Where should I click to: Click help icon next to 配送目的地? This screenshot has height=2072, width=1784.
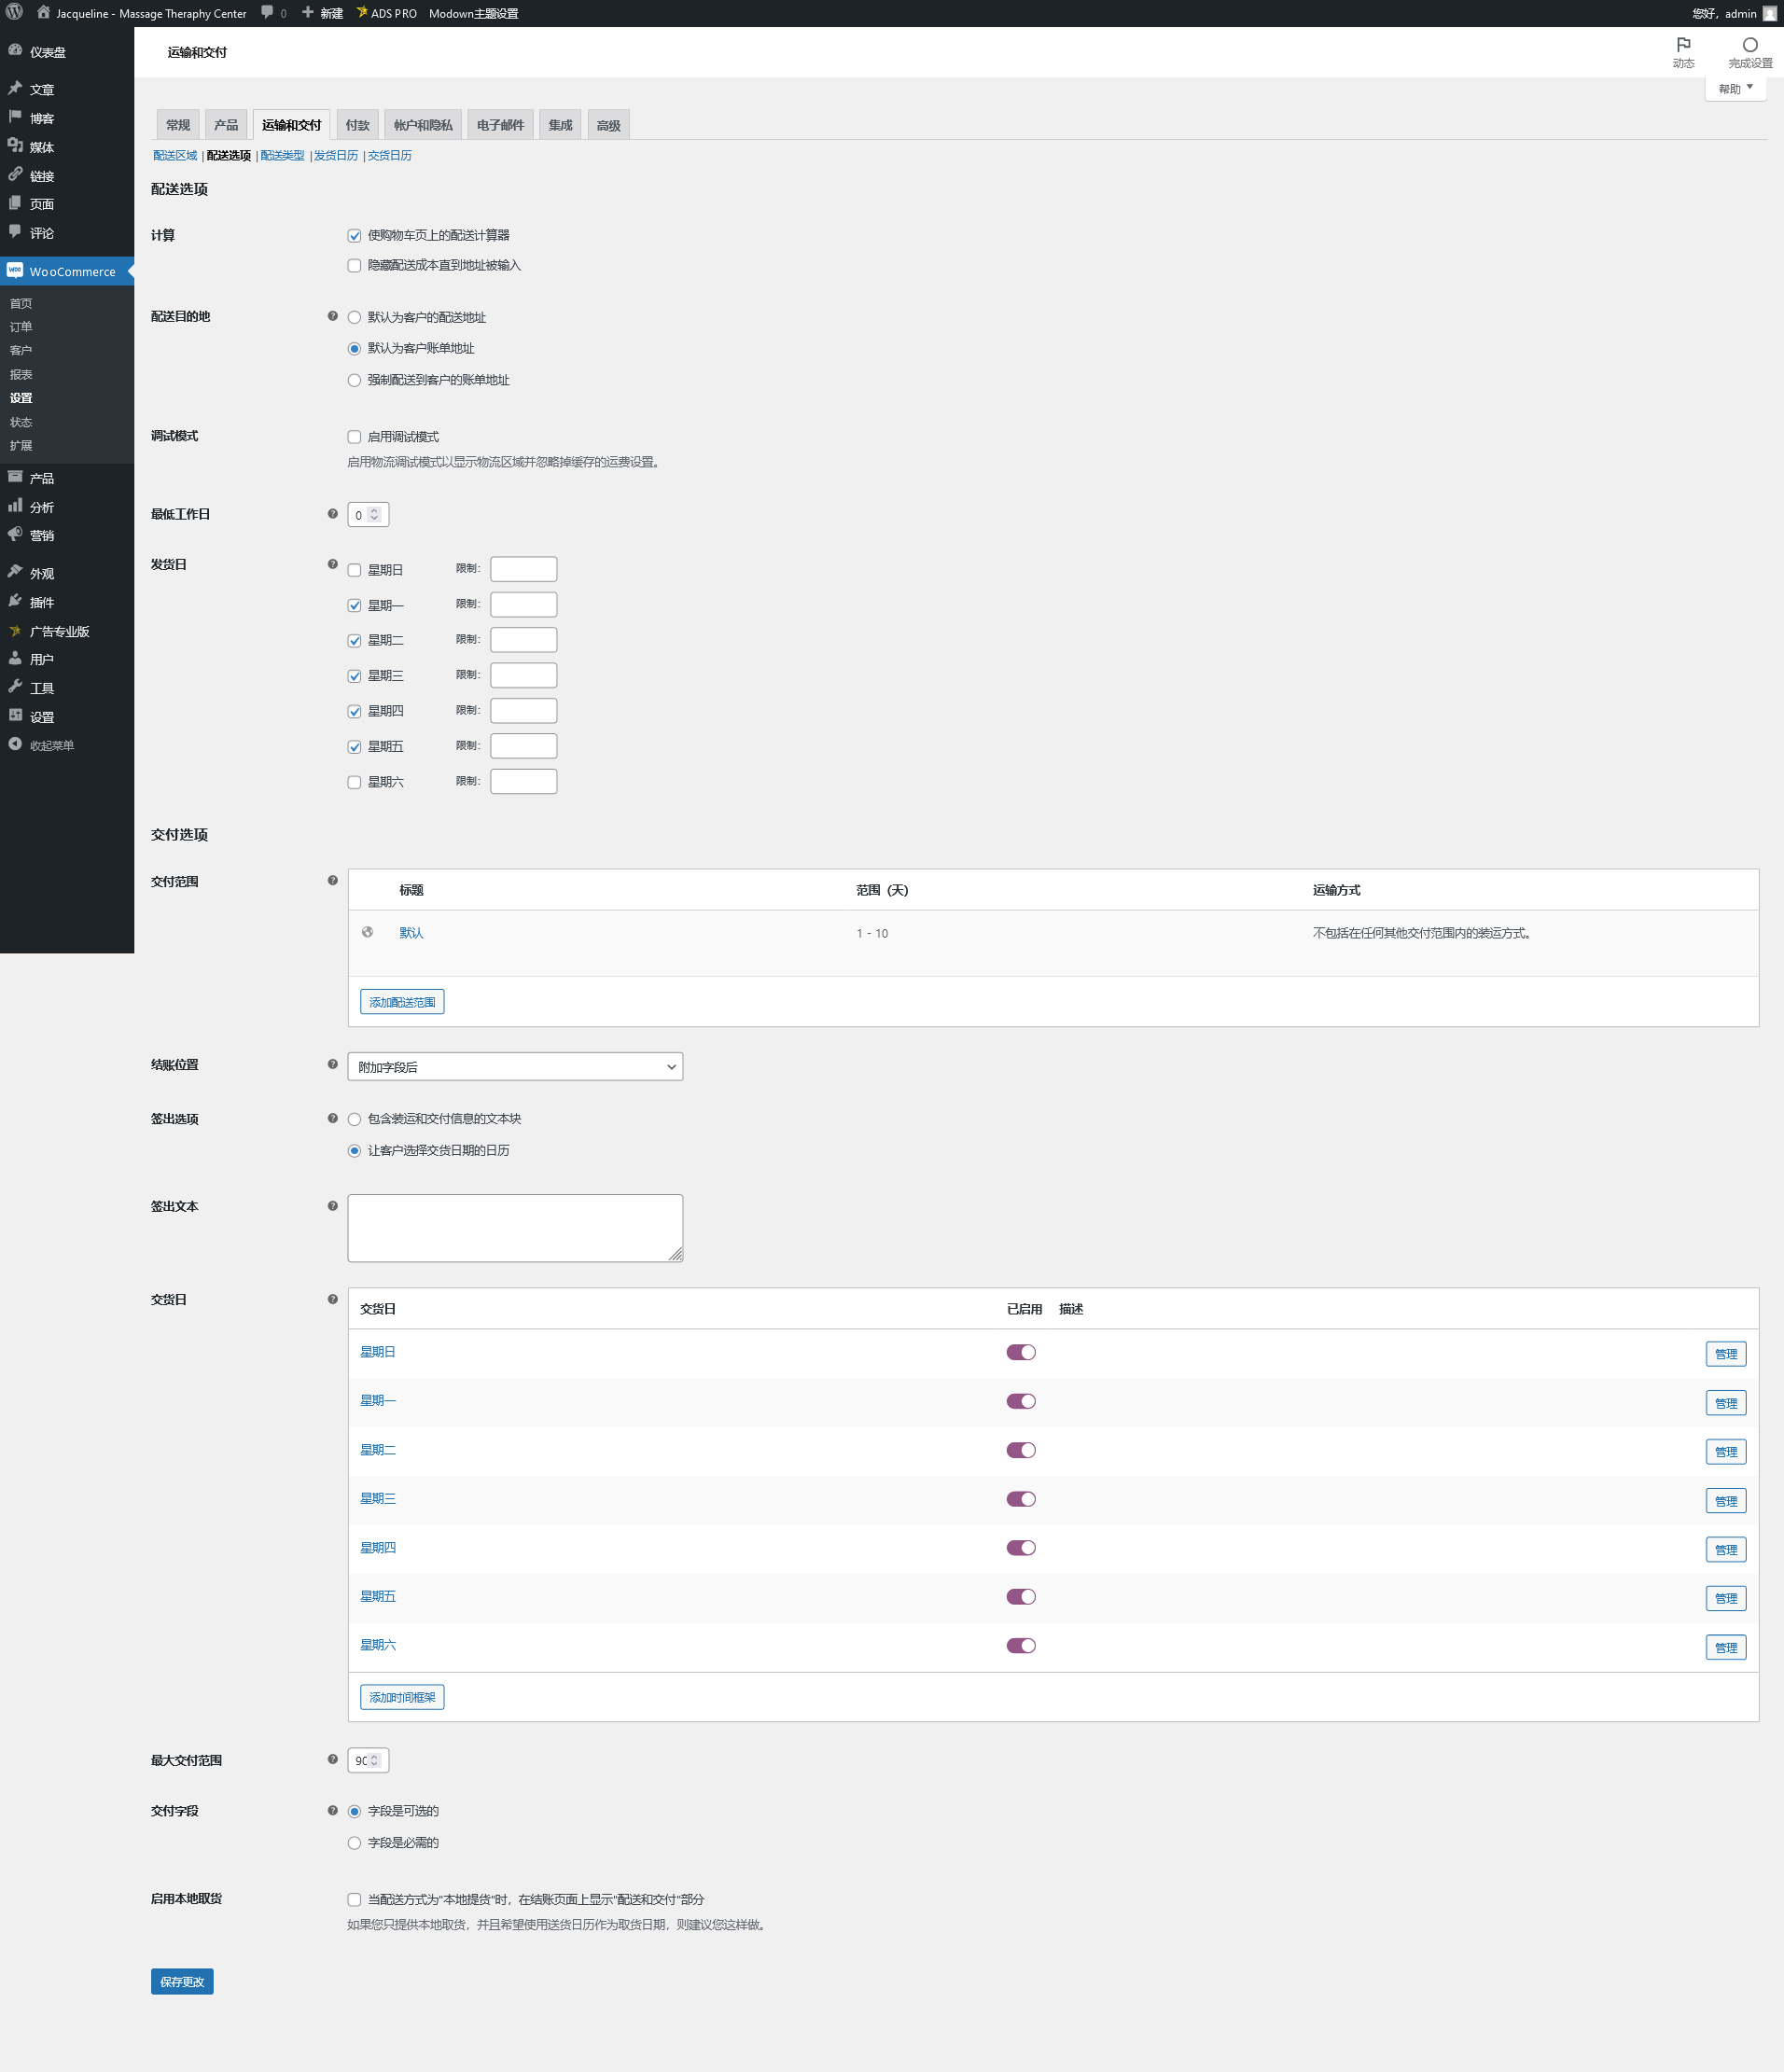tap(333, 316)
